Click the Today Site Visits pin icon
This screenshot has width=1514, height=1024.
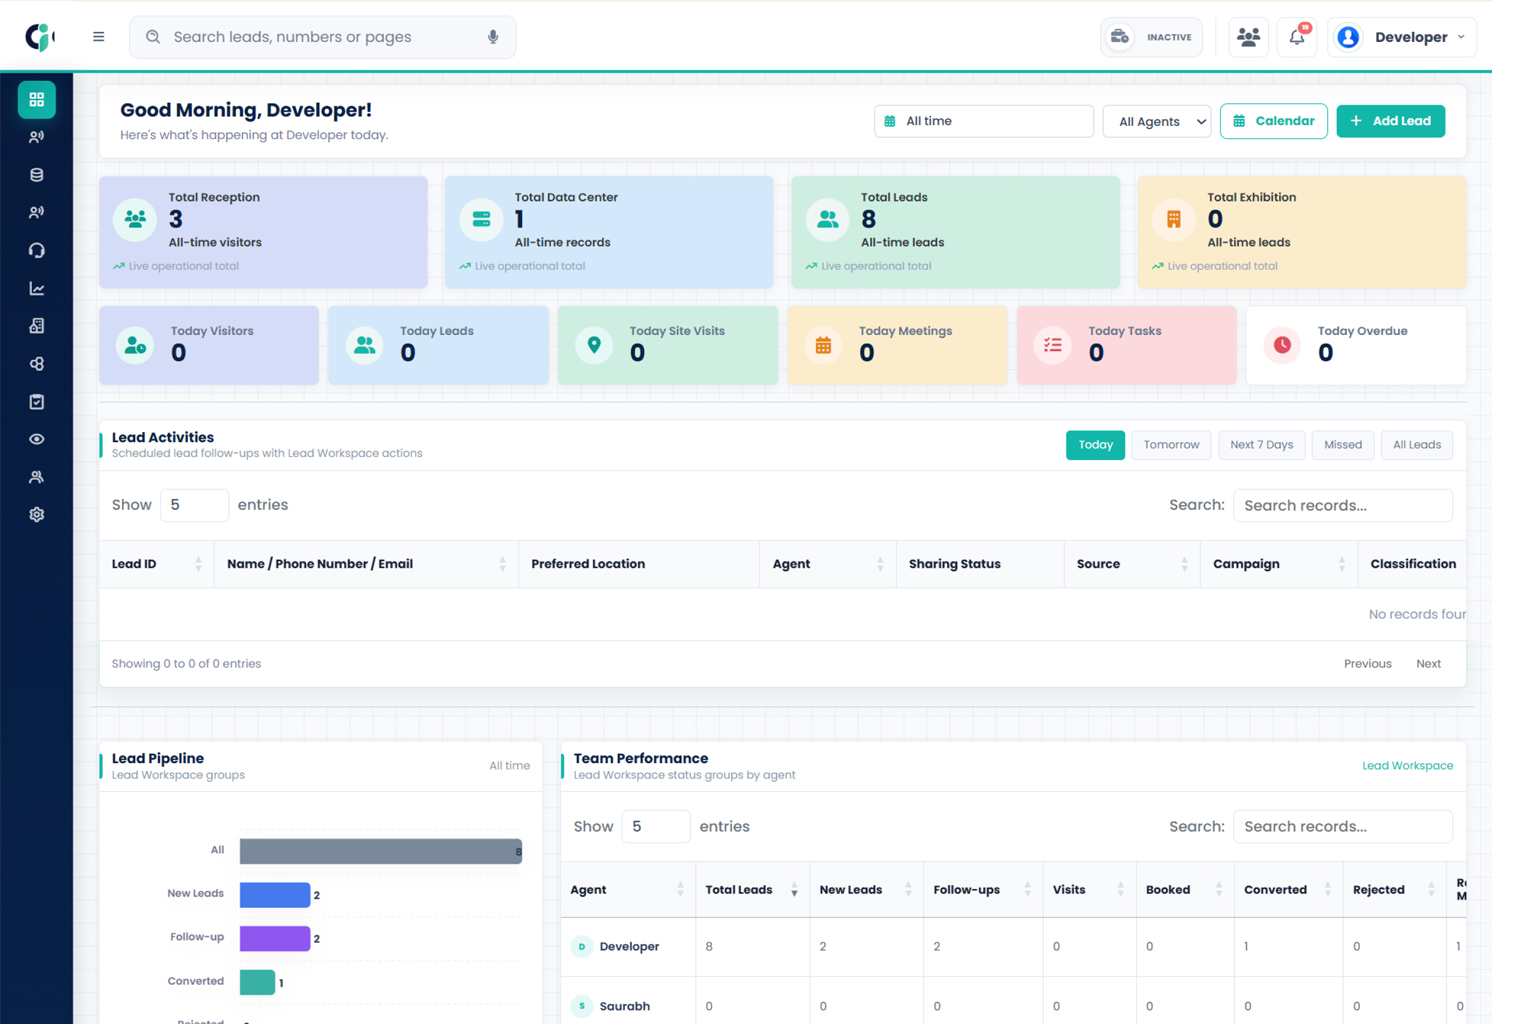tap(594, 345)
